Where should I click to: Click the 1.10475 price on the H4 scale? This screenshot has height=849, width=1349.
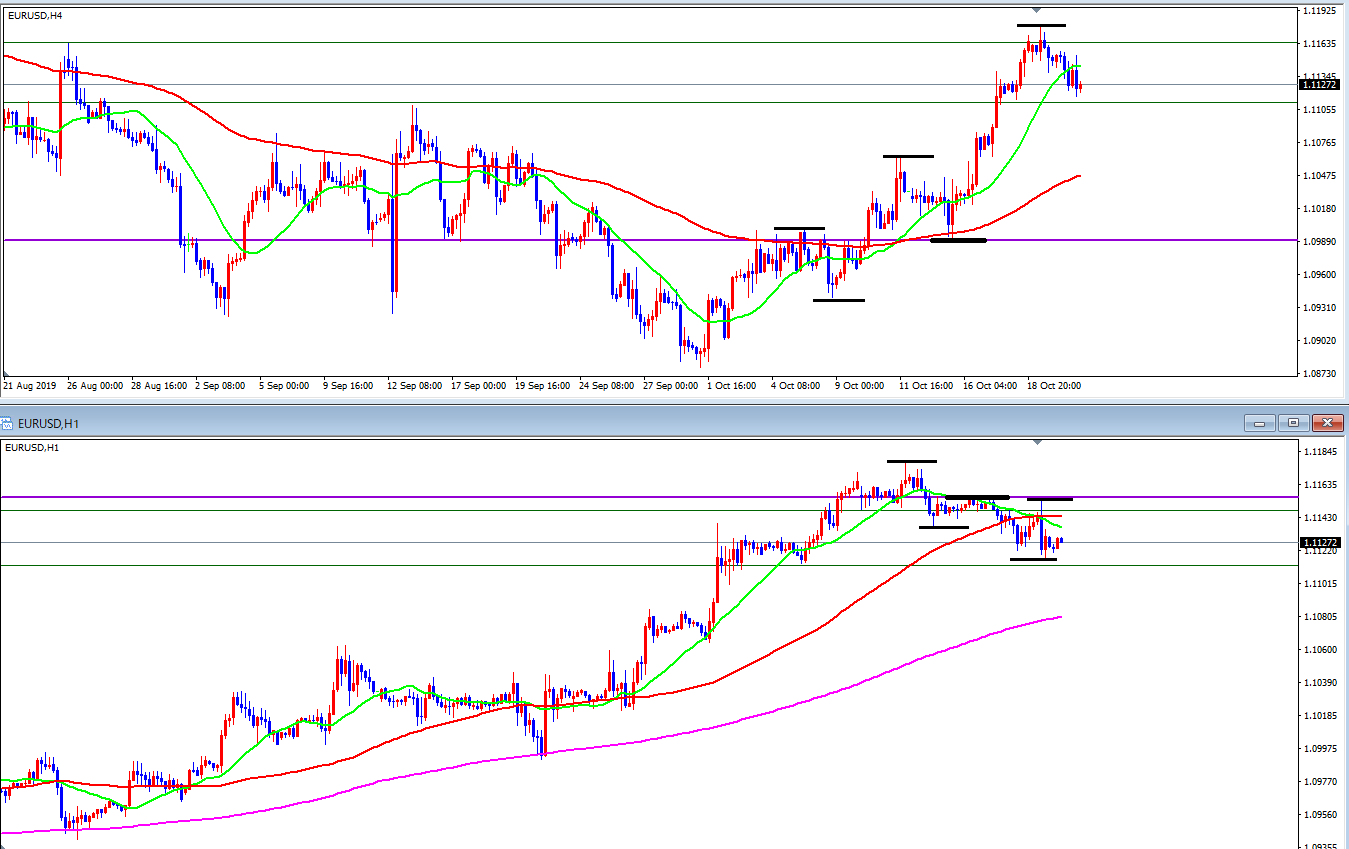click(x=1321, y=176)
